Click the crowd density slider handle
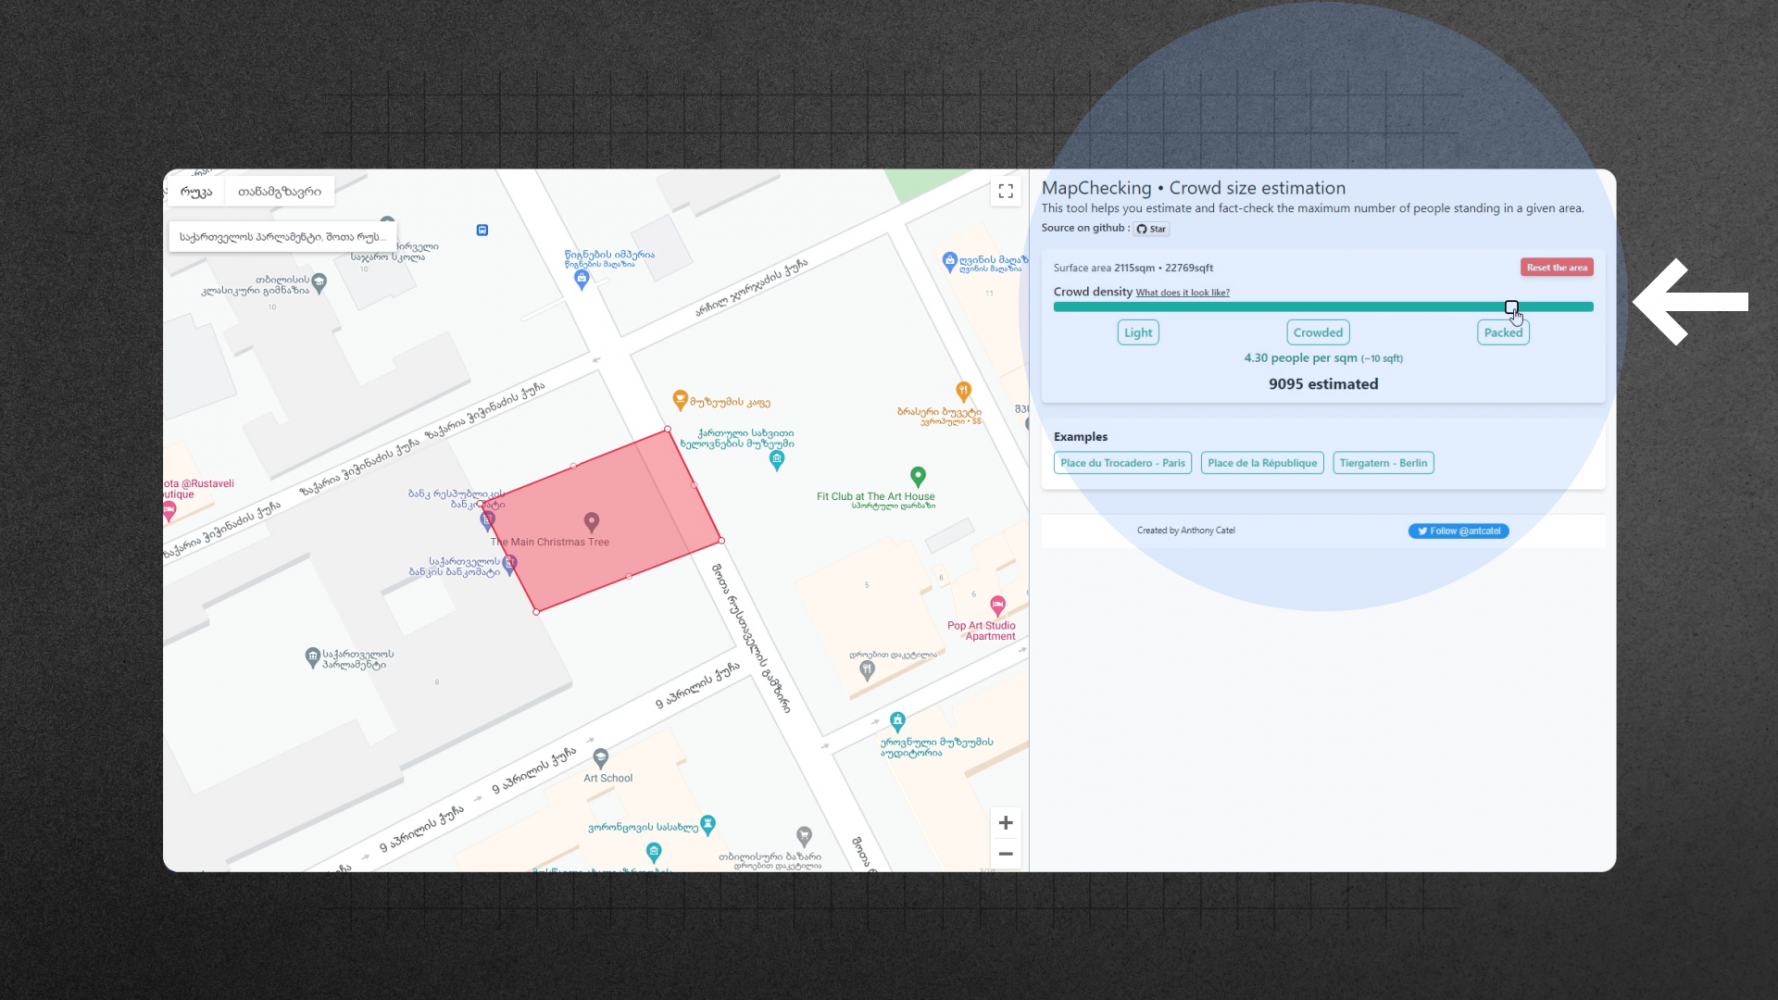 (1511, 307)
